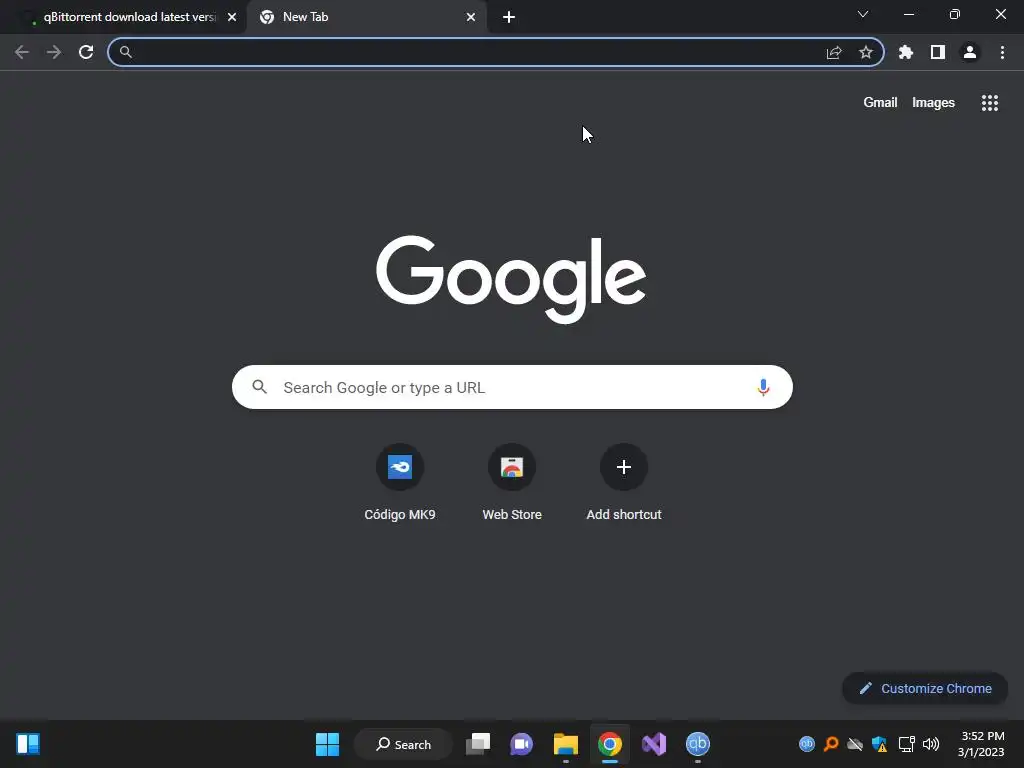1024x768 pixels.
Task: Start voice search with the microphone
Action: [763, 387]
